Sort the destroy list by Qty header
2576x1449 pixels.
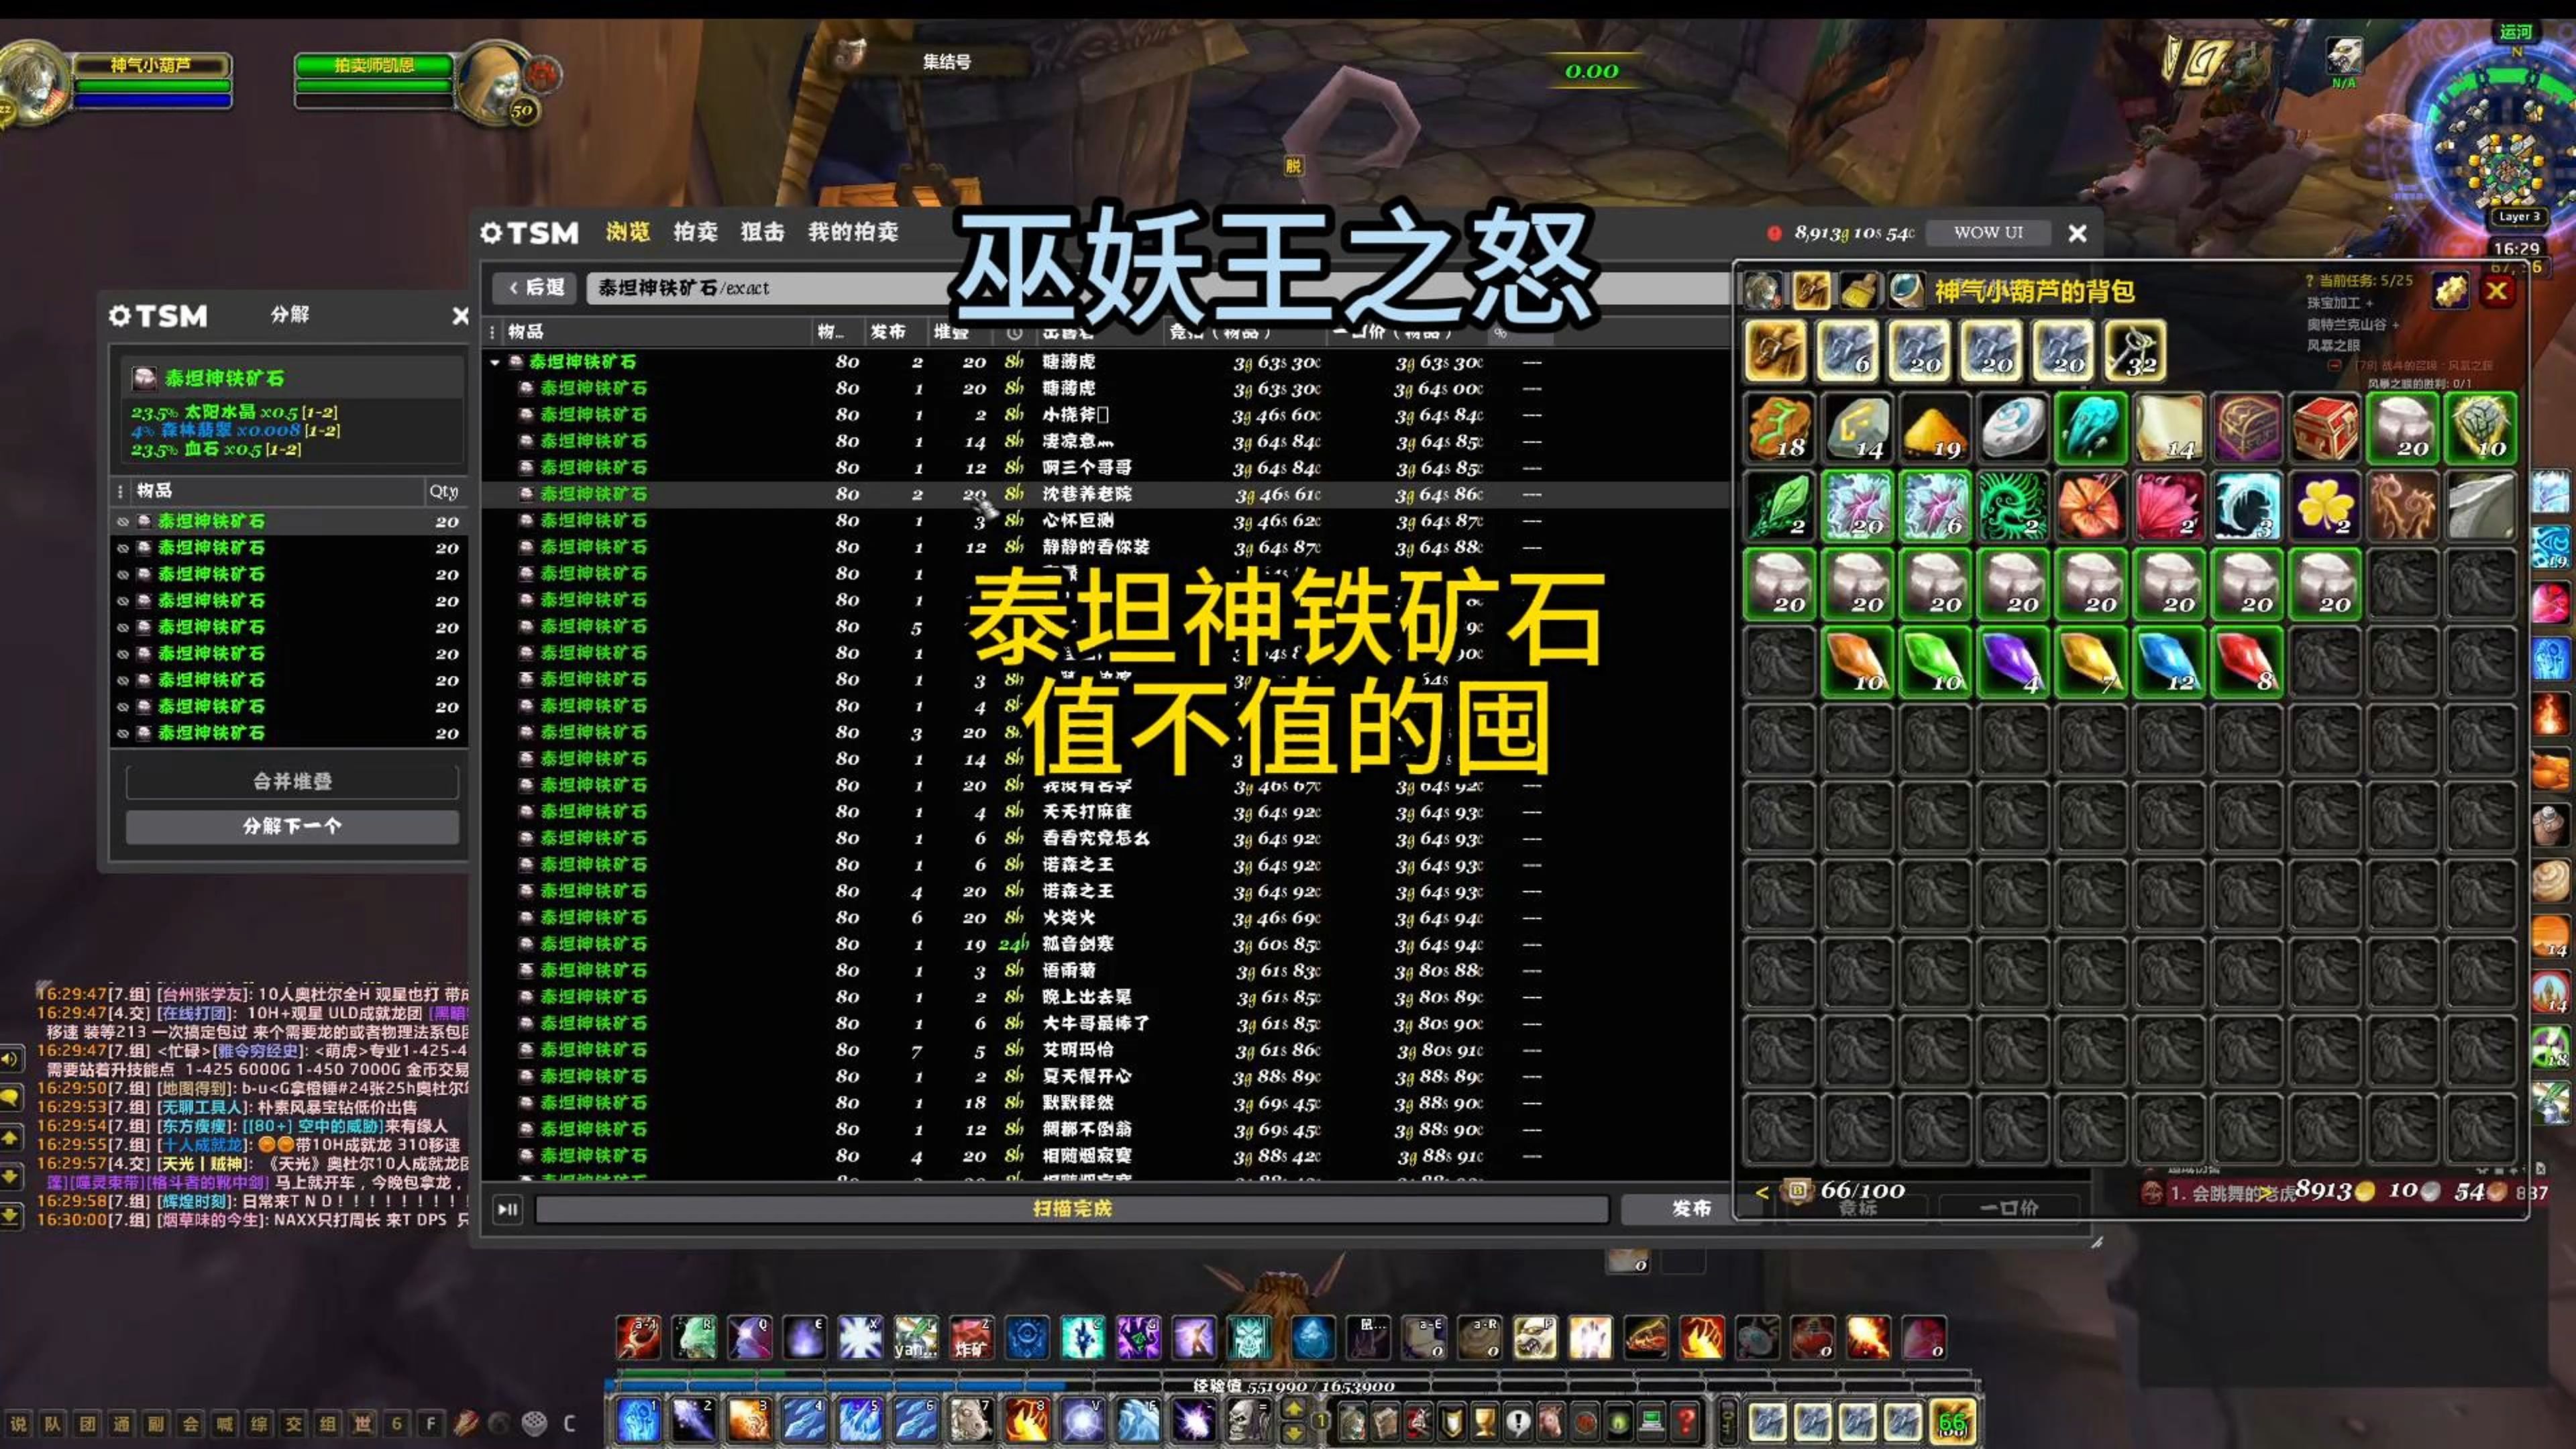click(x=444, y=491)
